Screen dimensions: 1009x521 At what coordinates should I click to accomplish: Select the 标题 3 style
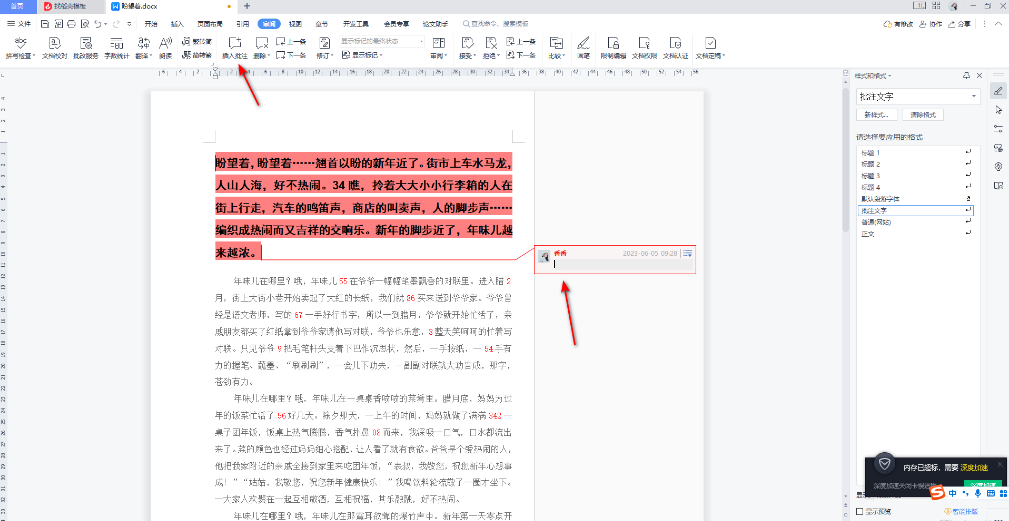point(916,176)
